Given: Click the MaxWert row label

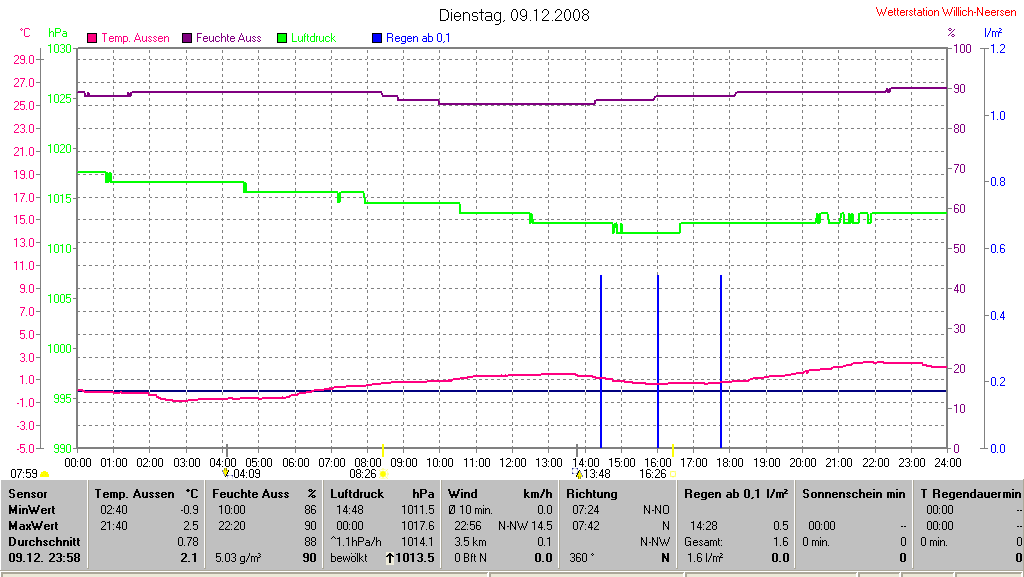Looking at the screenshot, I should (x=33, y=525).
